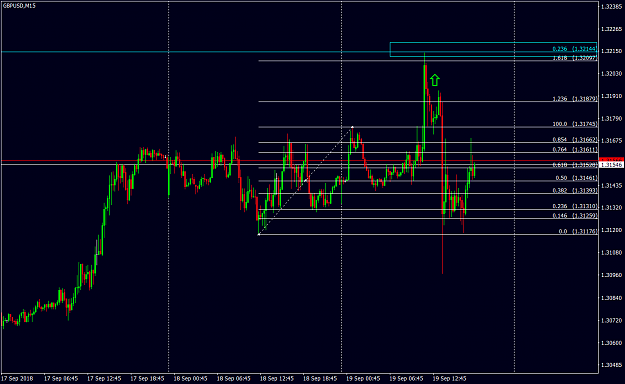Click price scale value 1.32385
The height and width of the screenshot is (384, 625).
click(611, 6)
